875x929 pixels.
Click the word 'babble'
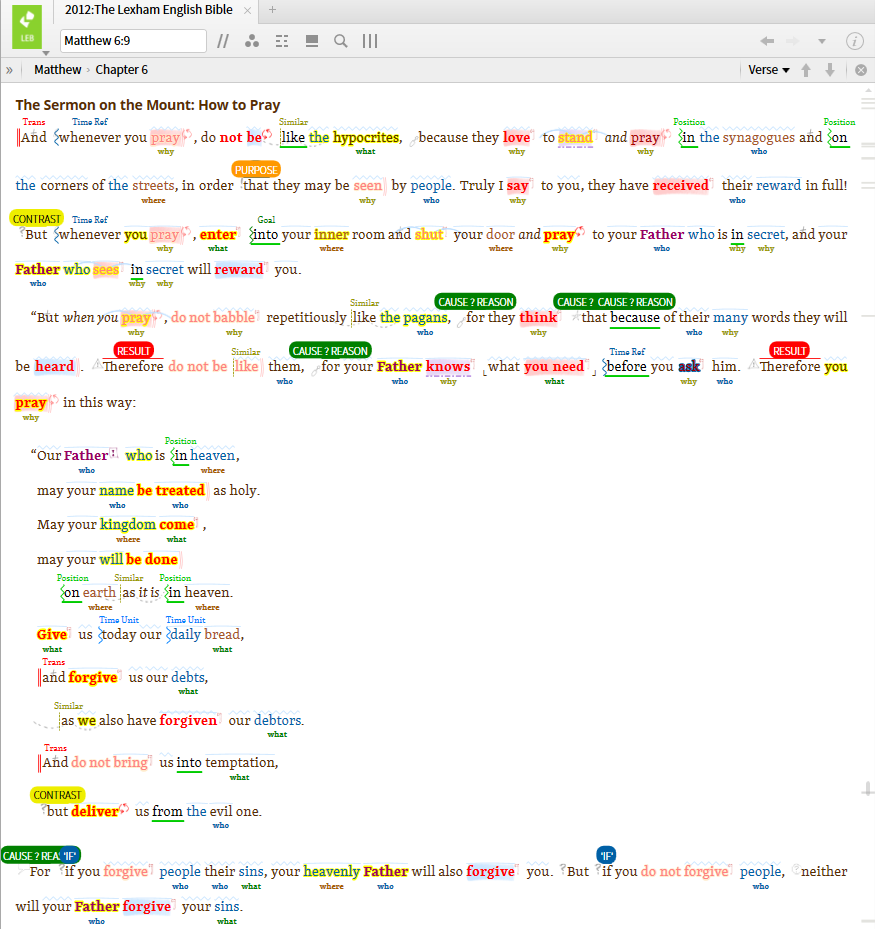coord(234,318)
